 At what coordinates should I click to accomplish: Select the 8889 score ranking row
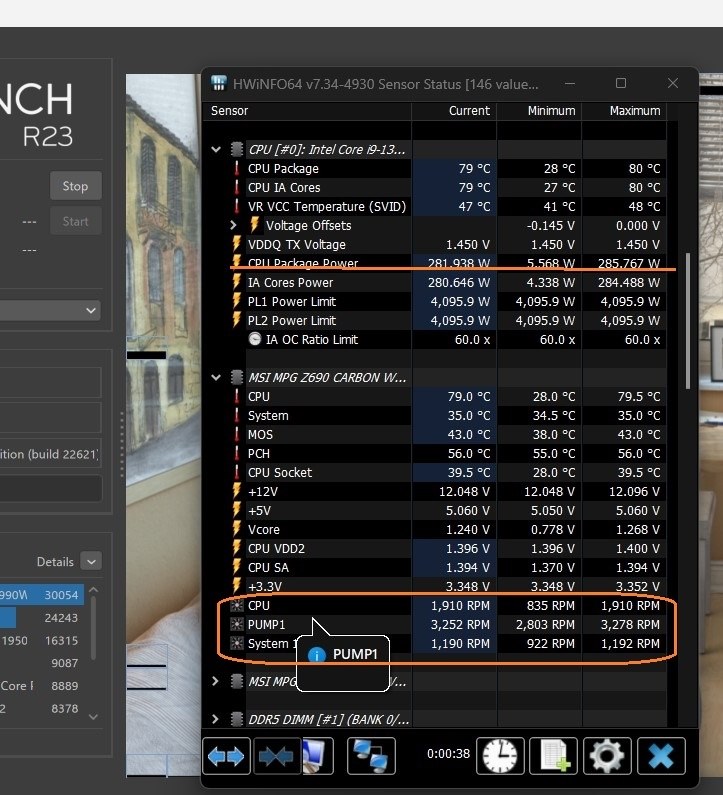pyautogui.click(x=42, y=685)
